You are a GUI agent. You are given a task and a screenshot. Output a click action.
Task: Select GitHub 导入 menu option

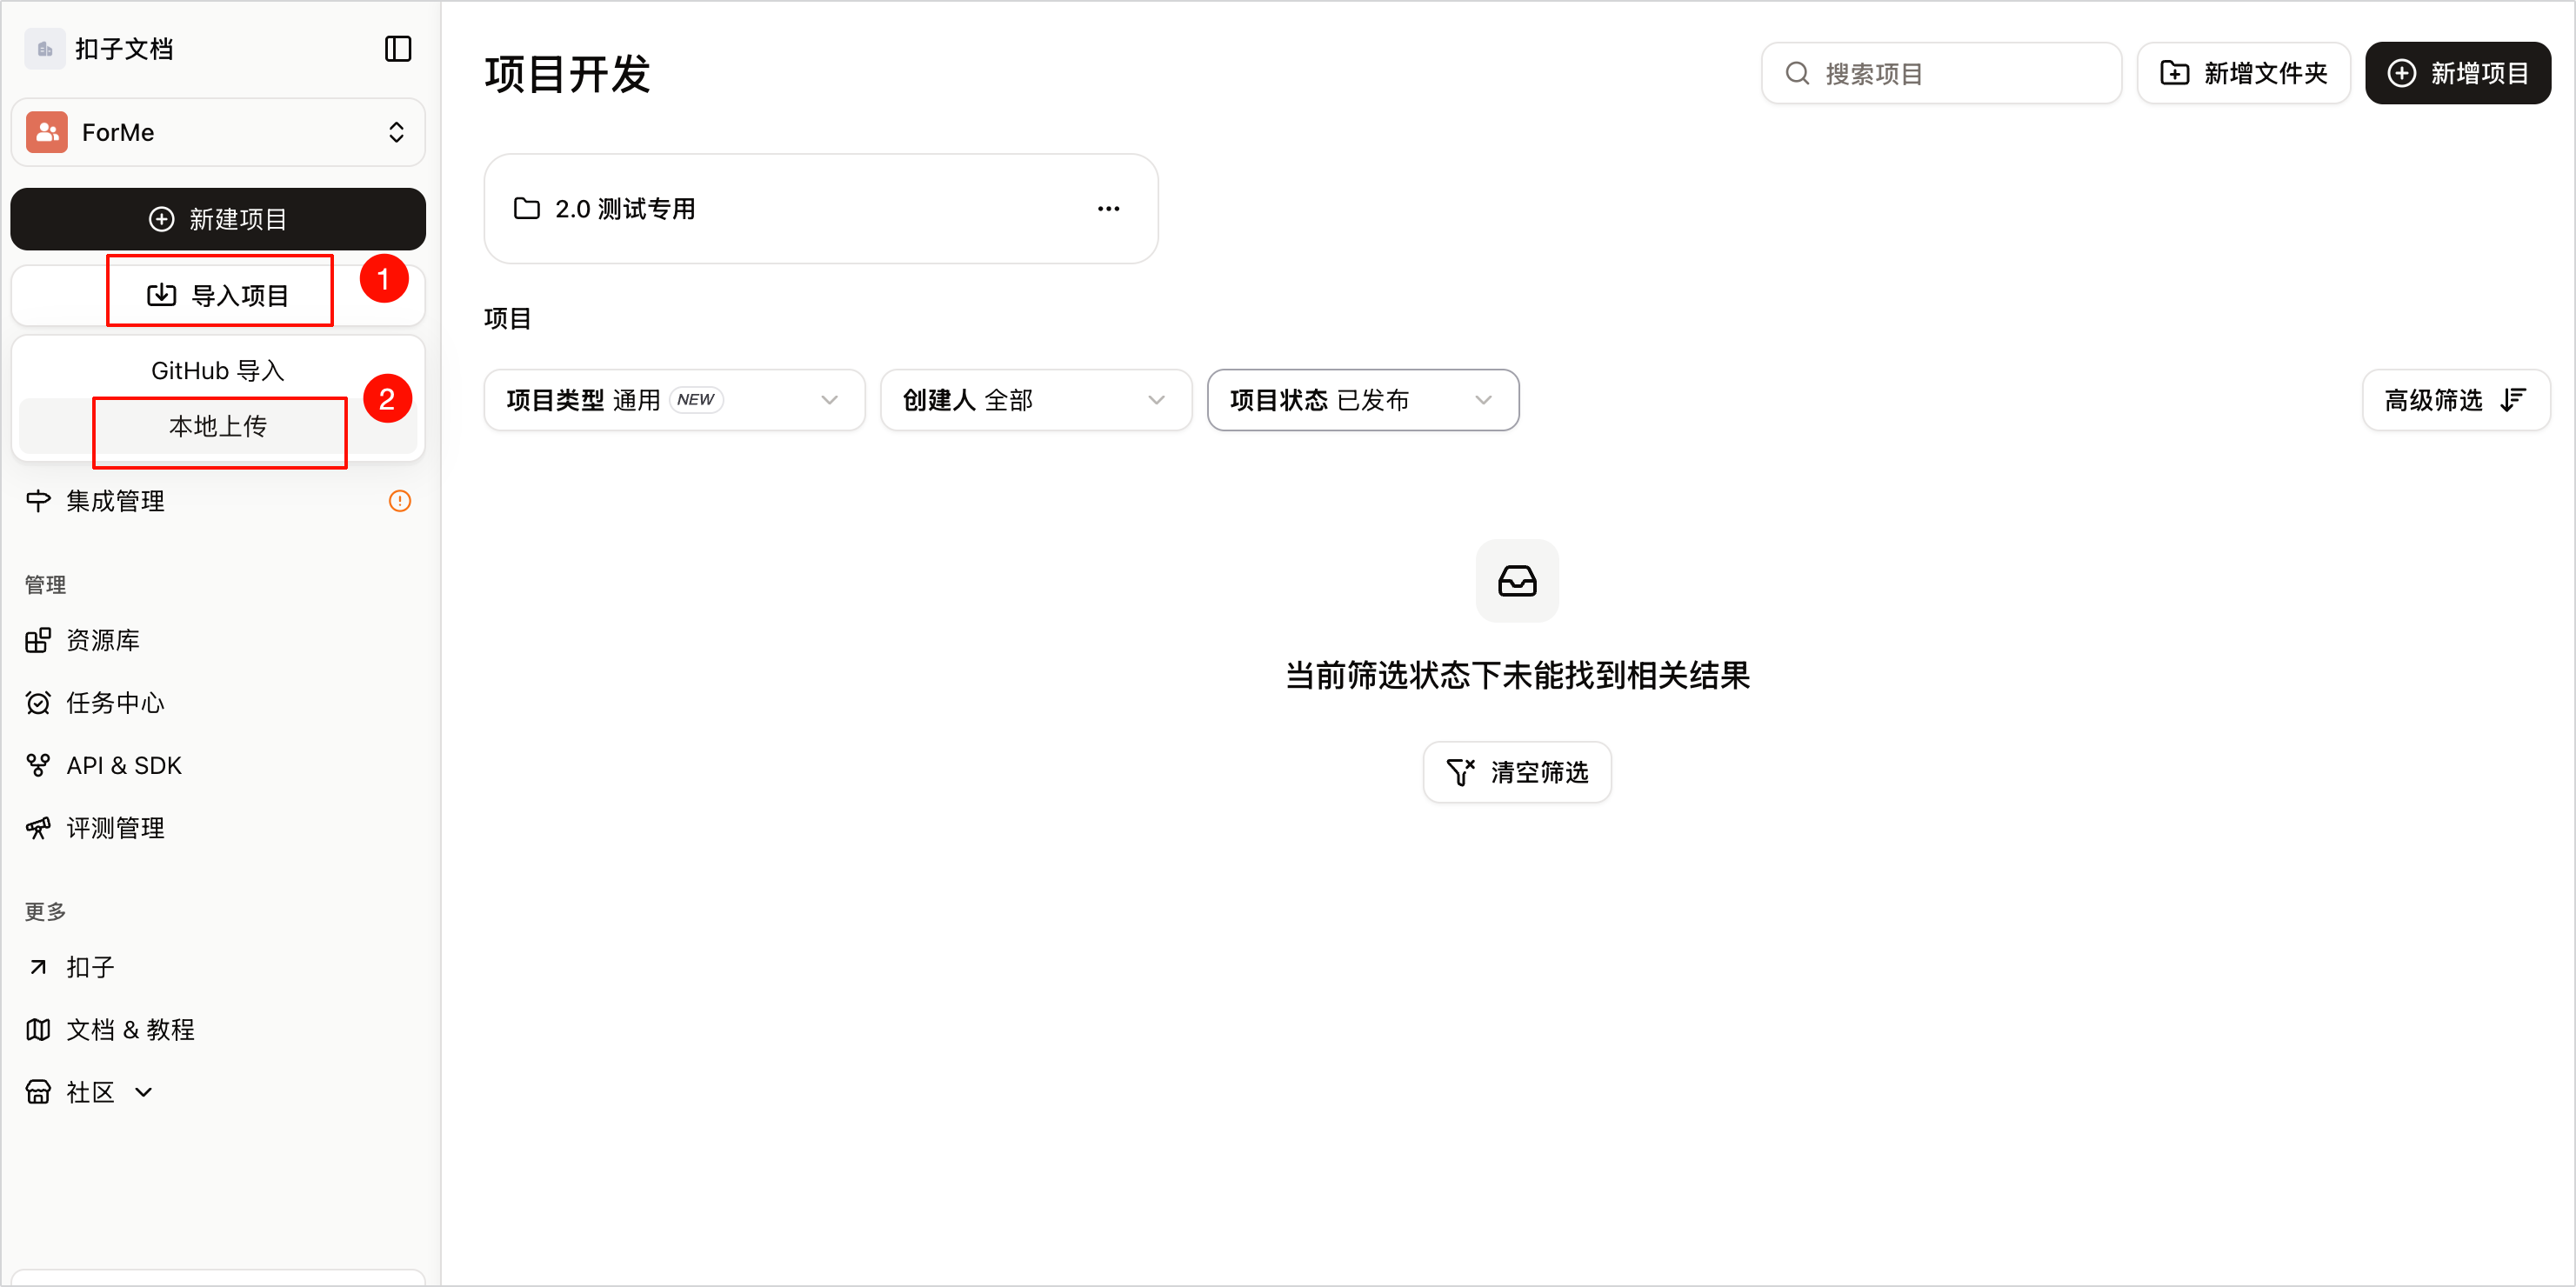(x=218, y=371)
